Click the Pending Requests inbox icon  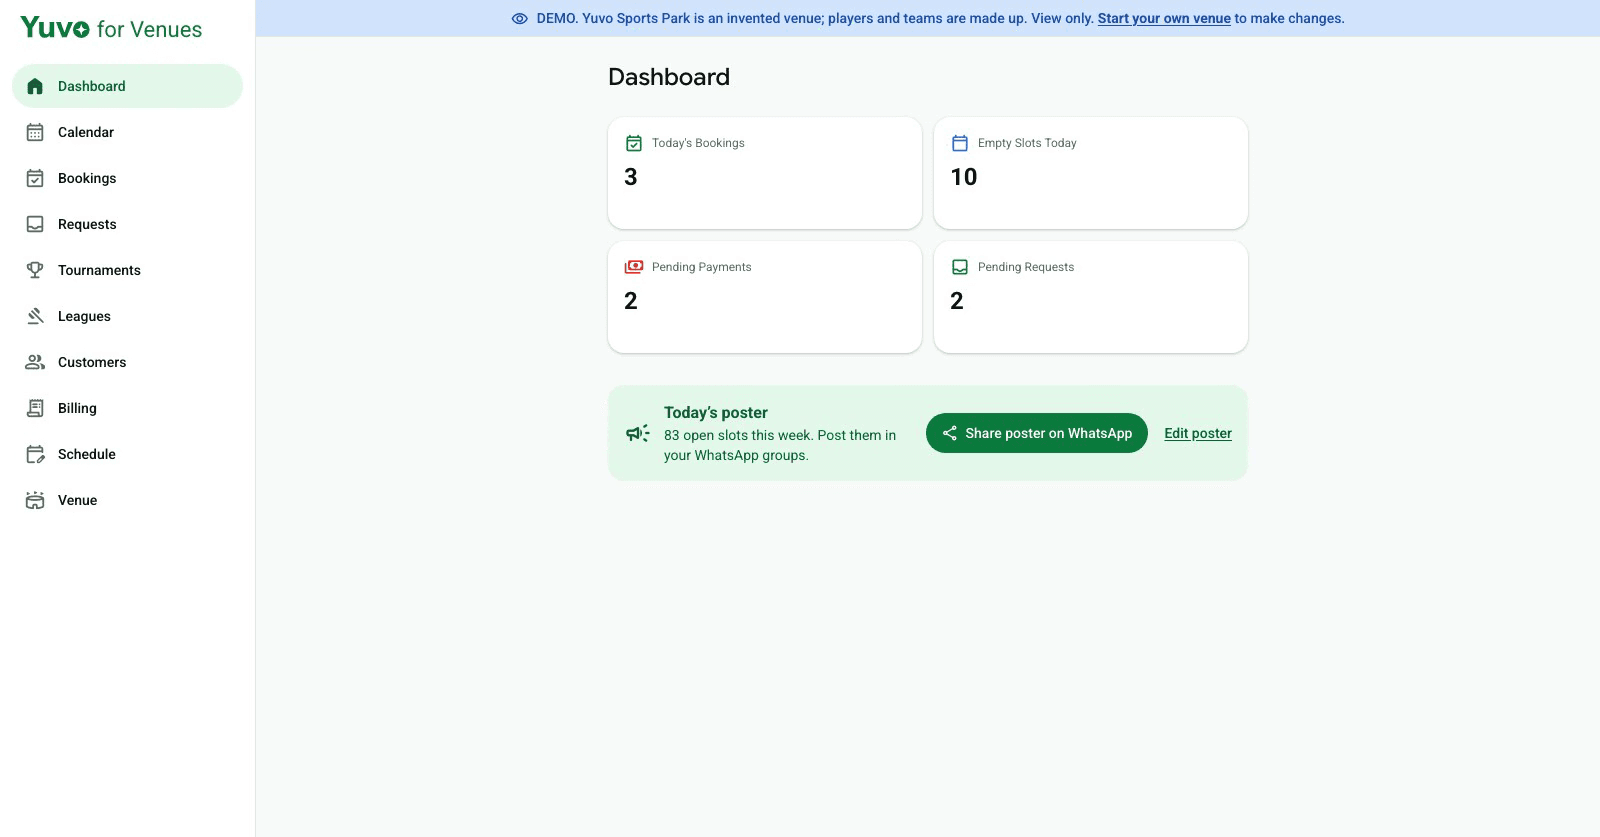click(960, 267)
